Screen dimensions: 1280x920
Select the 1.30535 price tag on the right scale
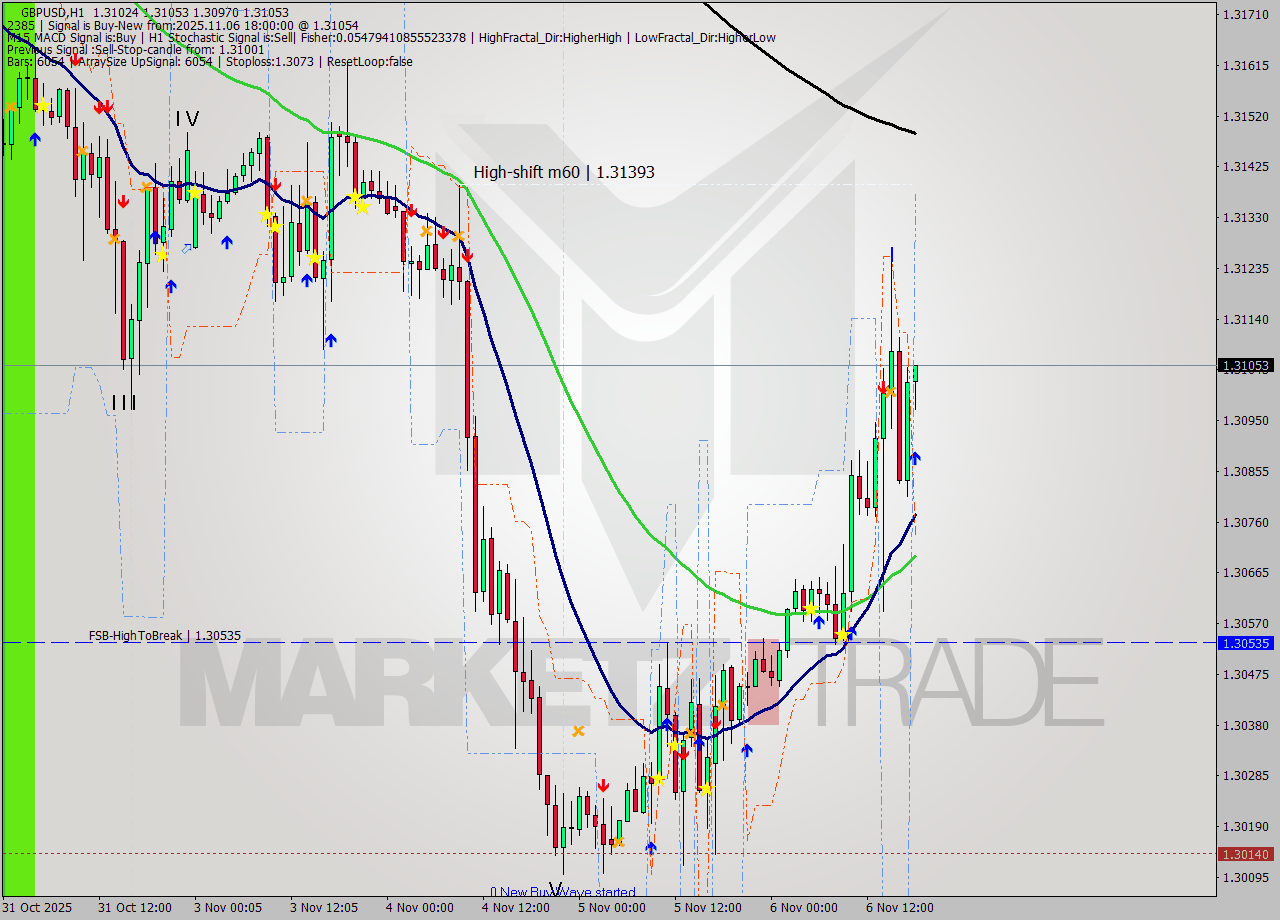[x=1244, y=645]
